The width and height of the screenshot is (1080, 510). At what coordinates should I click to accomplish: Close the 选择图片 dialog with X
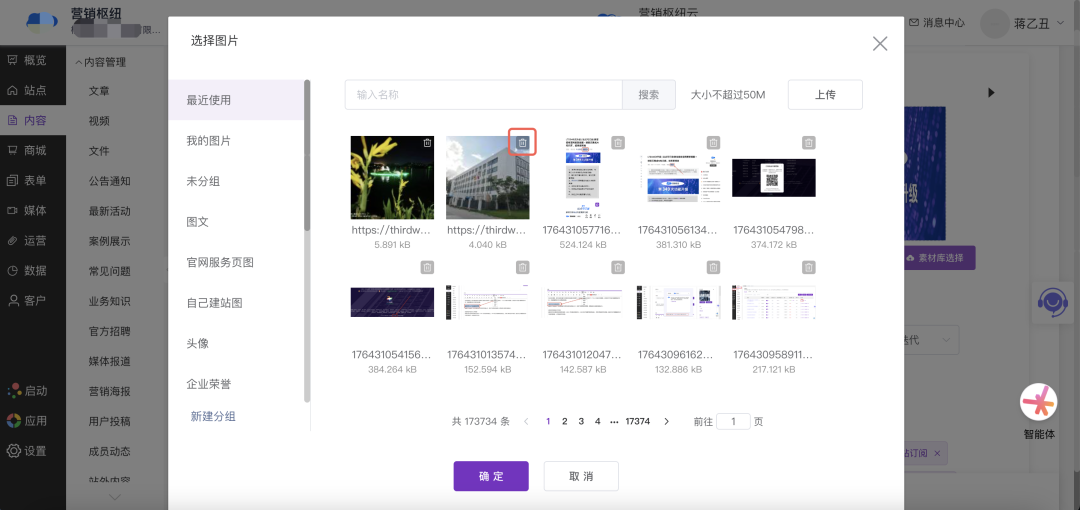pyautogui.click(x=880, y=44)
